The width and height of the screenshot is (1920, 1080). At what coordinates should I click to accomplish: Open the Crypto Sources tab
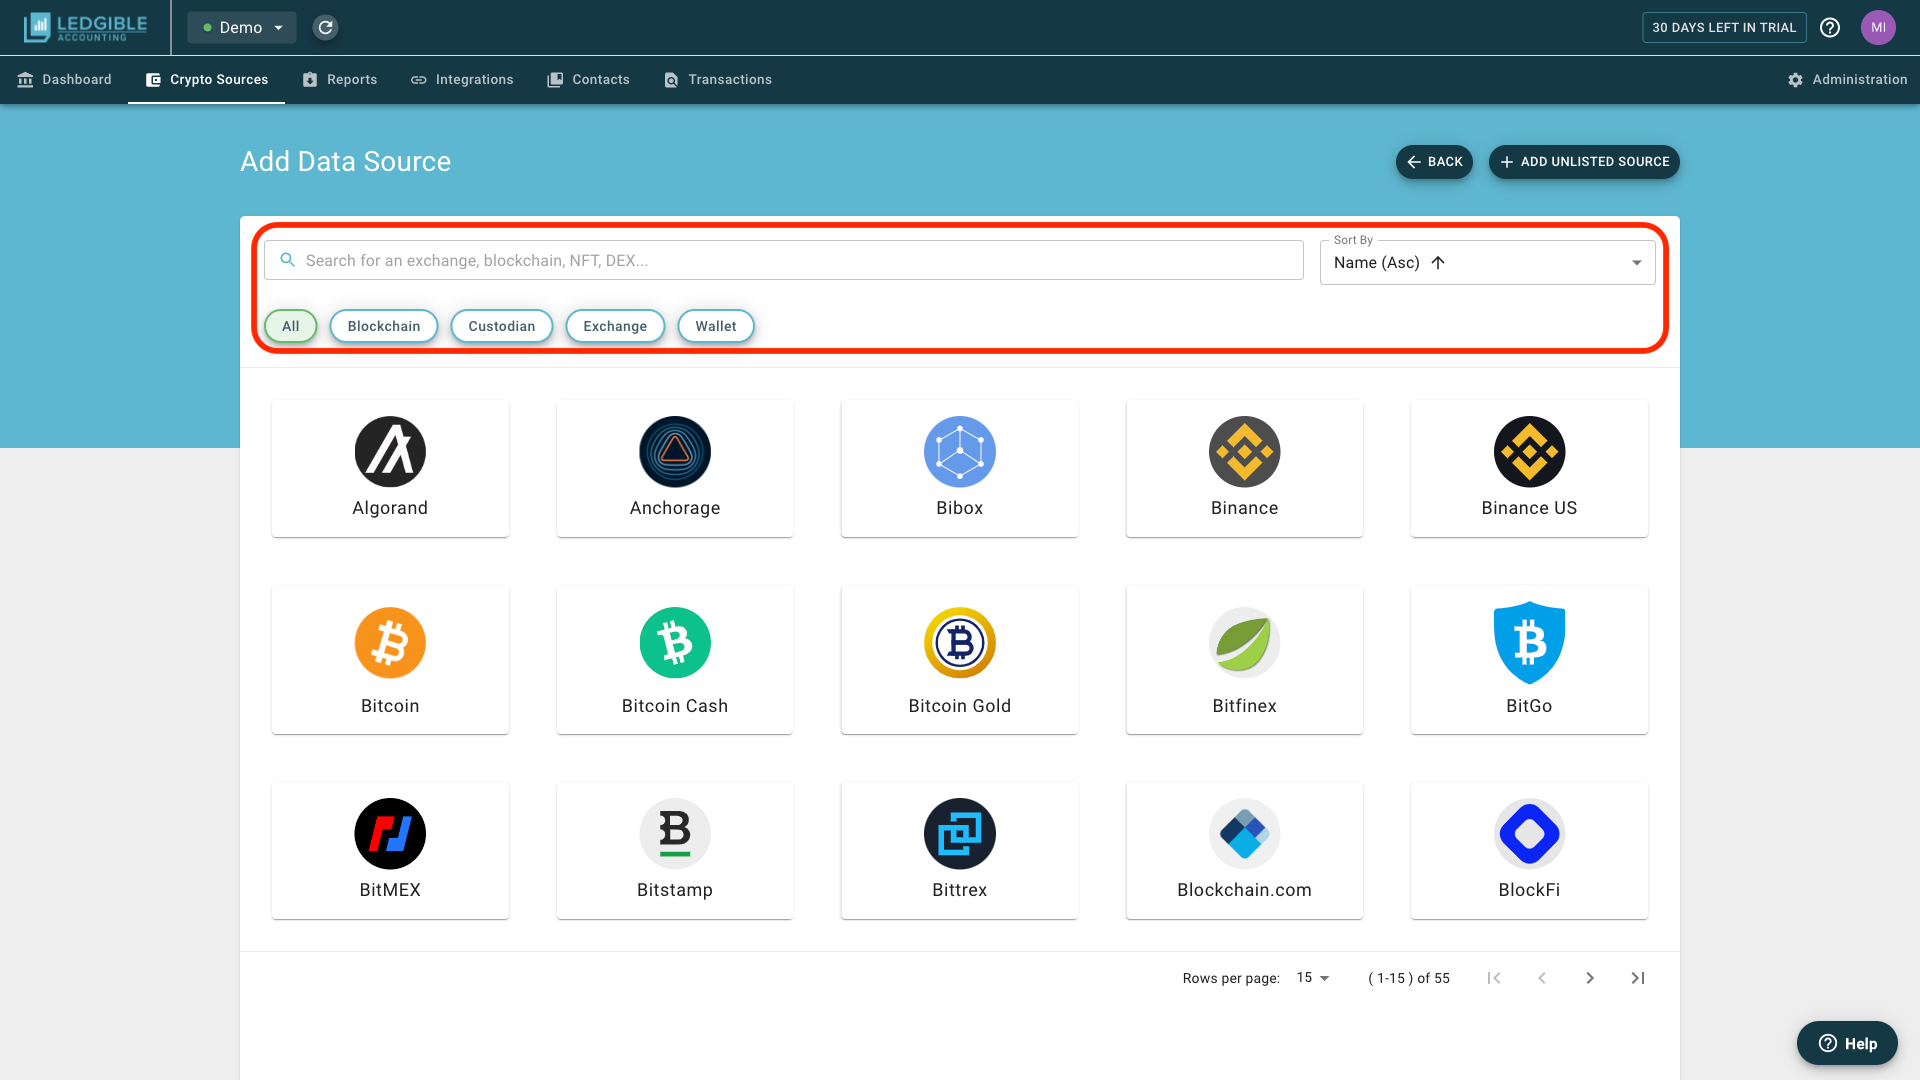click(x=207, y=80)
